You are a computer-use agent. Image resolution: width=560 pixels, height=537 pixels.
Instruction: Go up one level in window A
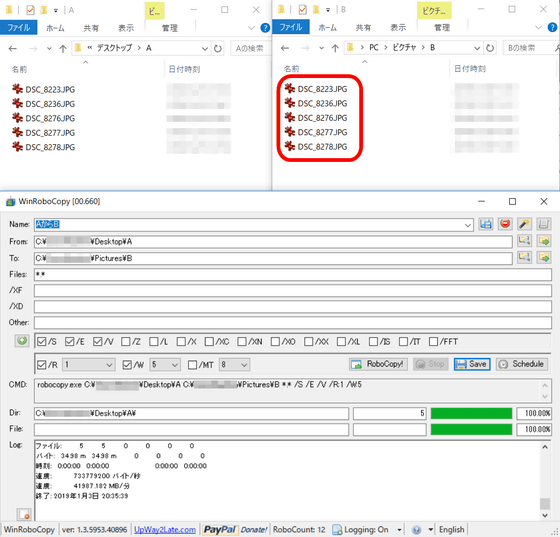pos(63,49)
